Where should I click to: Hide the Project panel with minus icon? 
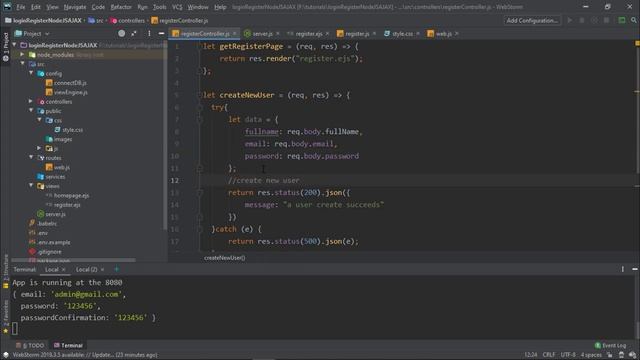pos(161,33)
